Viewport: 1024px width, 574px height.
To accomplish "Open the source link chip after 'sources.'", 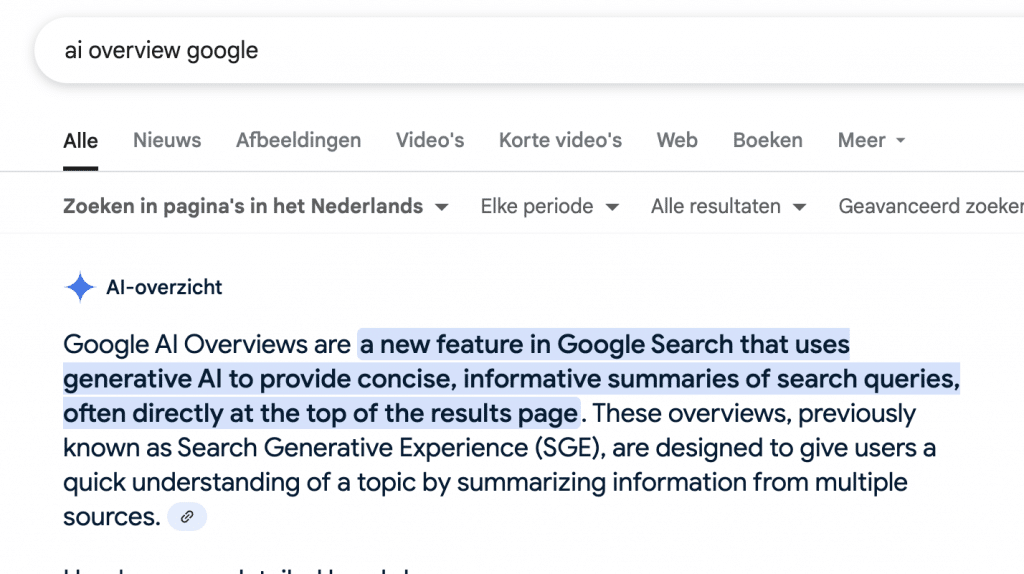I will point(187,517).
